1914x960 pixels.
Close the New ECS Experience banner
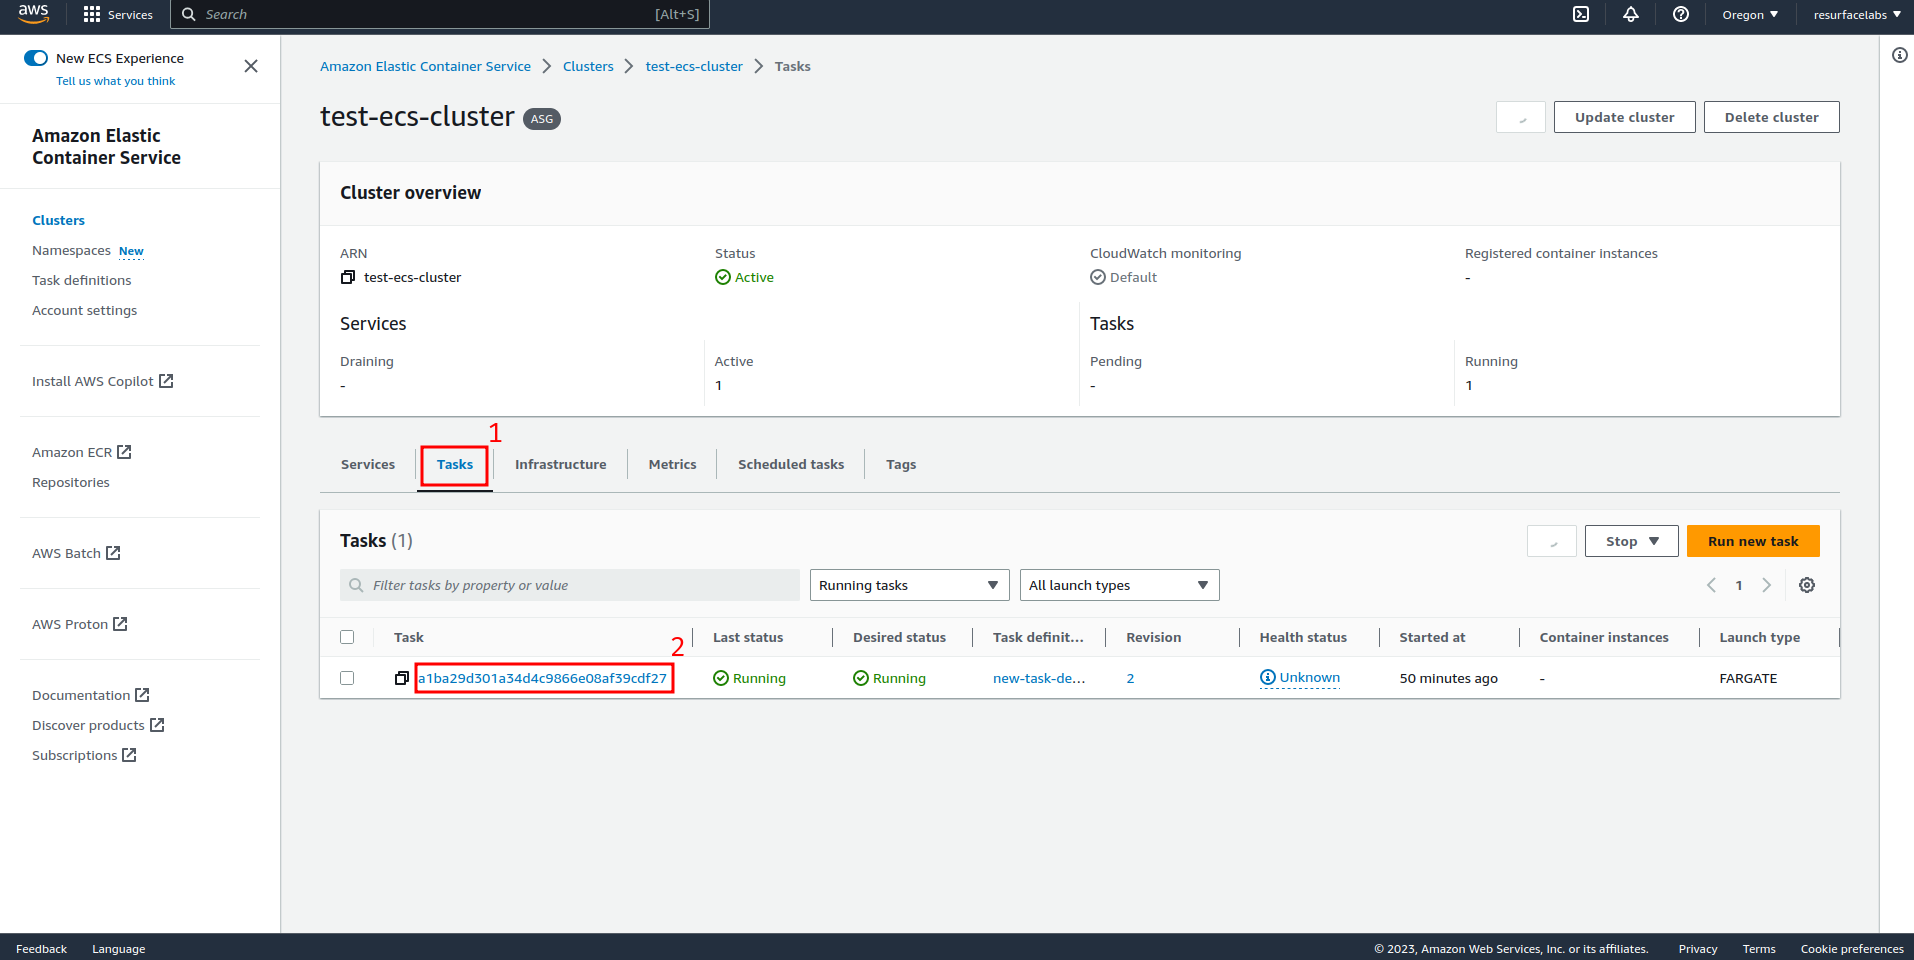click(251, 66)
